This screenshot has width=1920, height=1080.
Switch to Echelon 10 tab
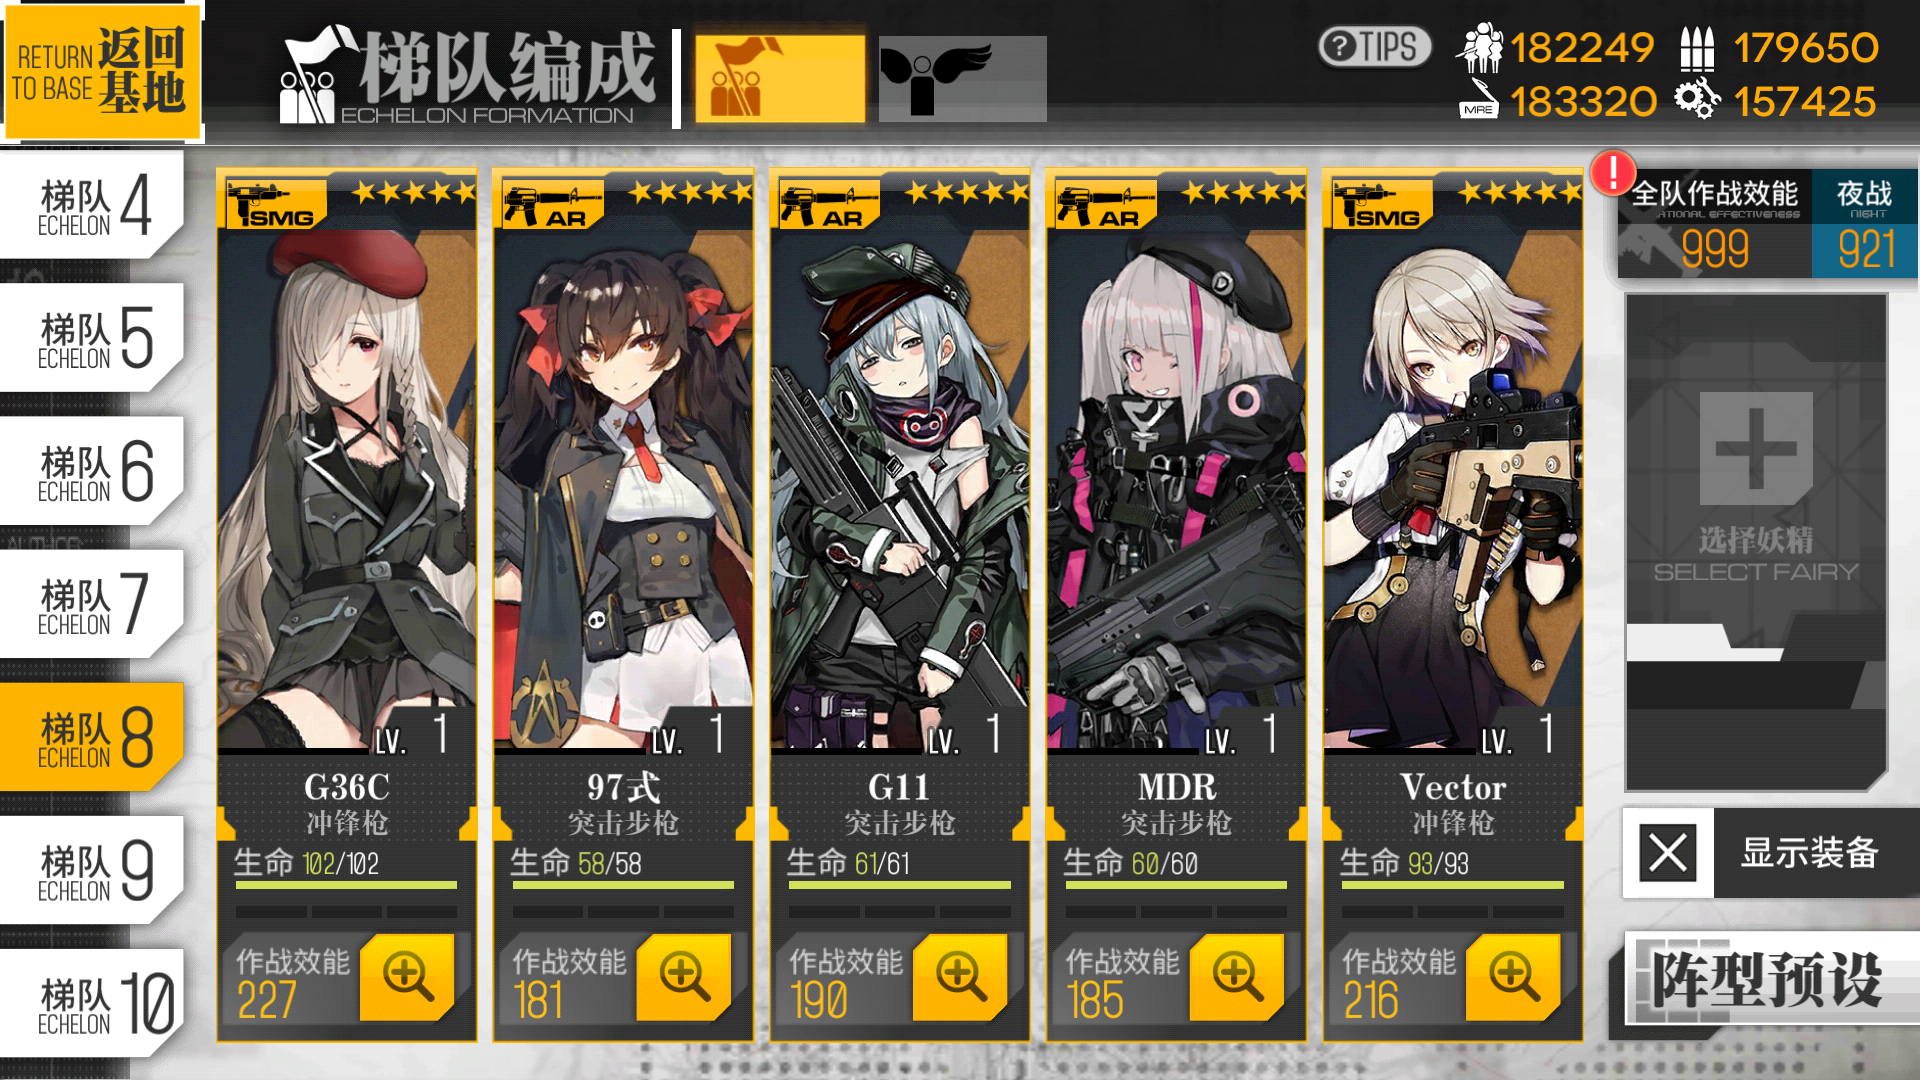pyautogui.click(x=92, y=1003)
